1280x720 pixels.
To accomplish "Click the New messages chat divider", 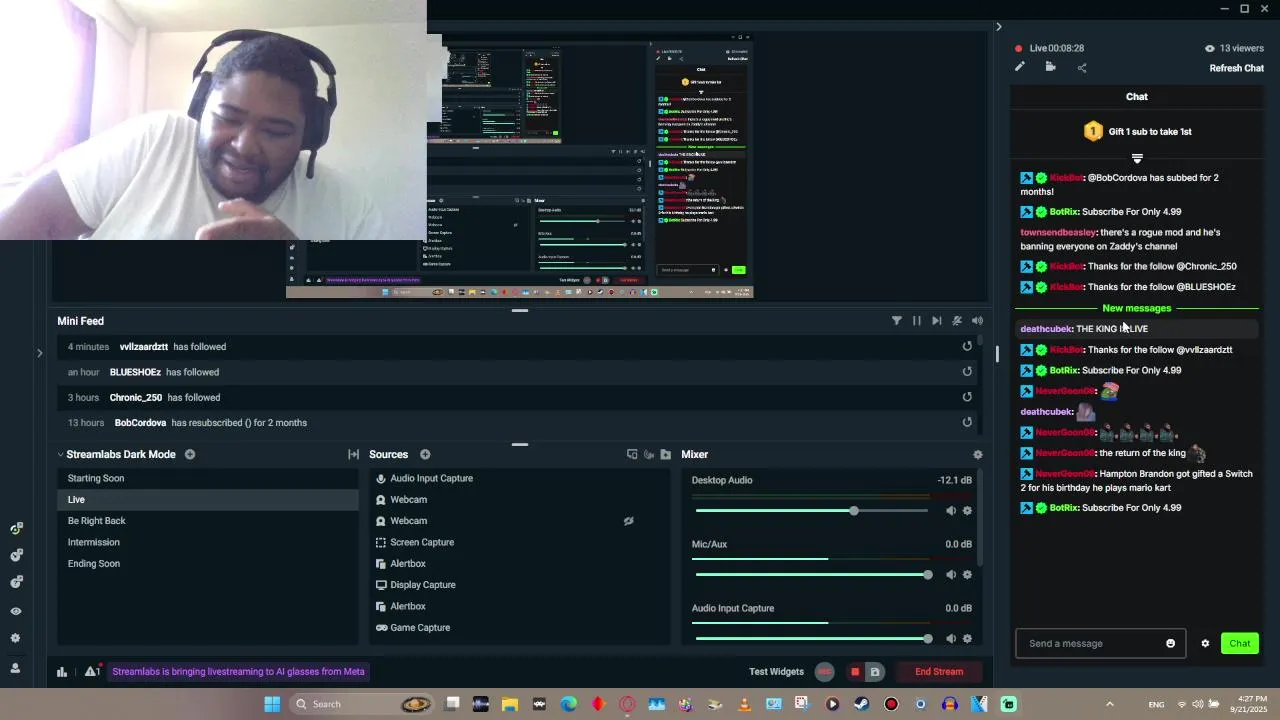I will tap(1136, 308).
